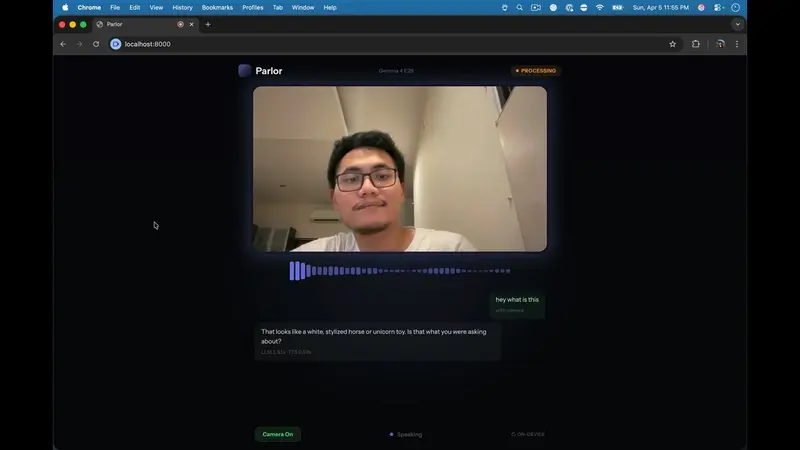Click the menu bar date and time
Image resolution: width=800 pixels, height=450 pixels.
tap(661, 8)
